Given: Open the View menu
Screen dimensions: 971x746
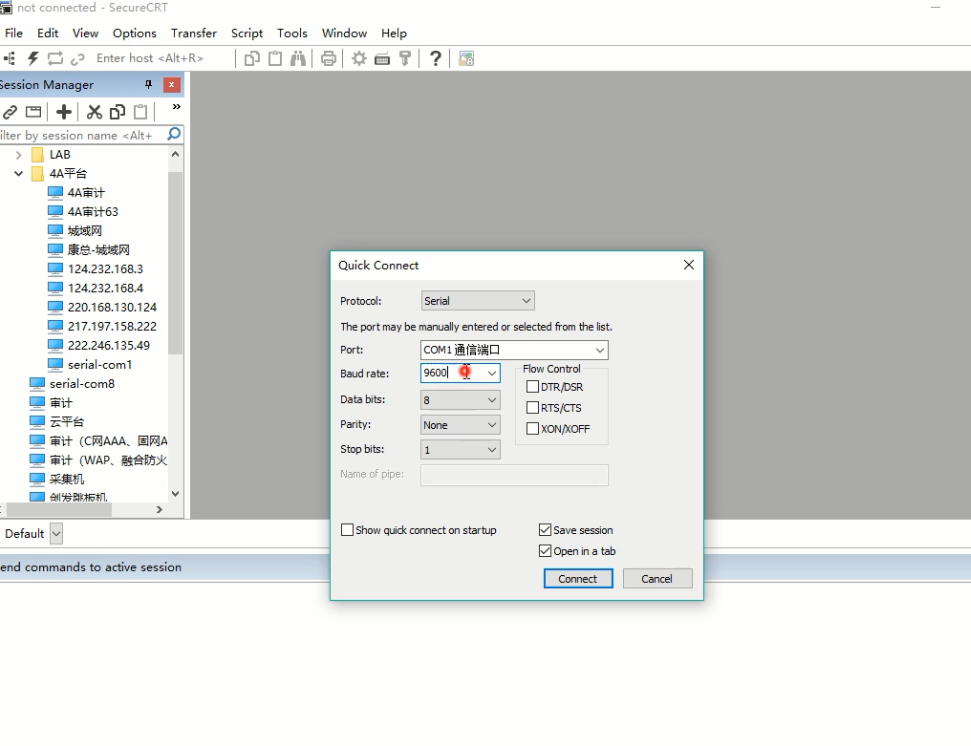Looking at the screenshot, I should 85,33.
